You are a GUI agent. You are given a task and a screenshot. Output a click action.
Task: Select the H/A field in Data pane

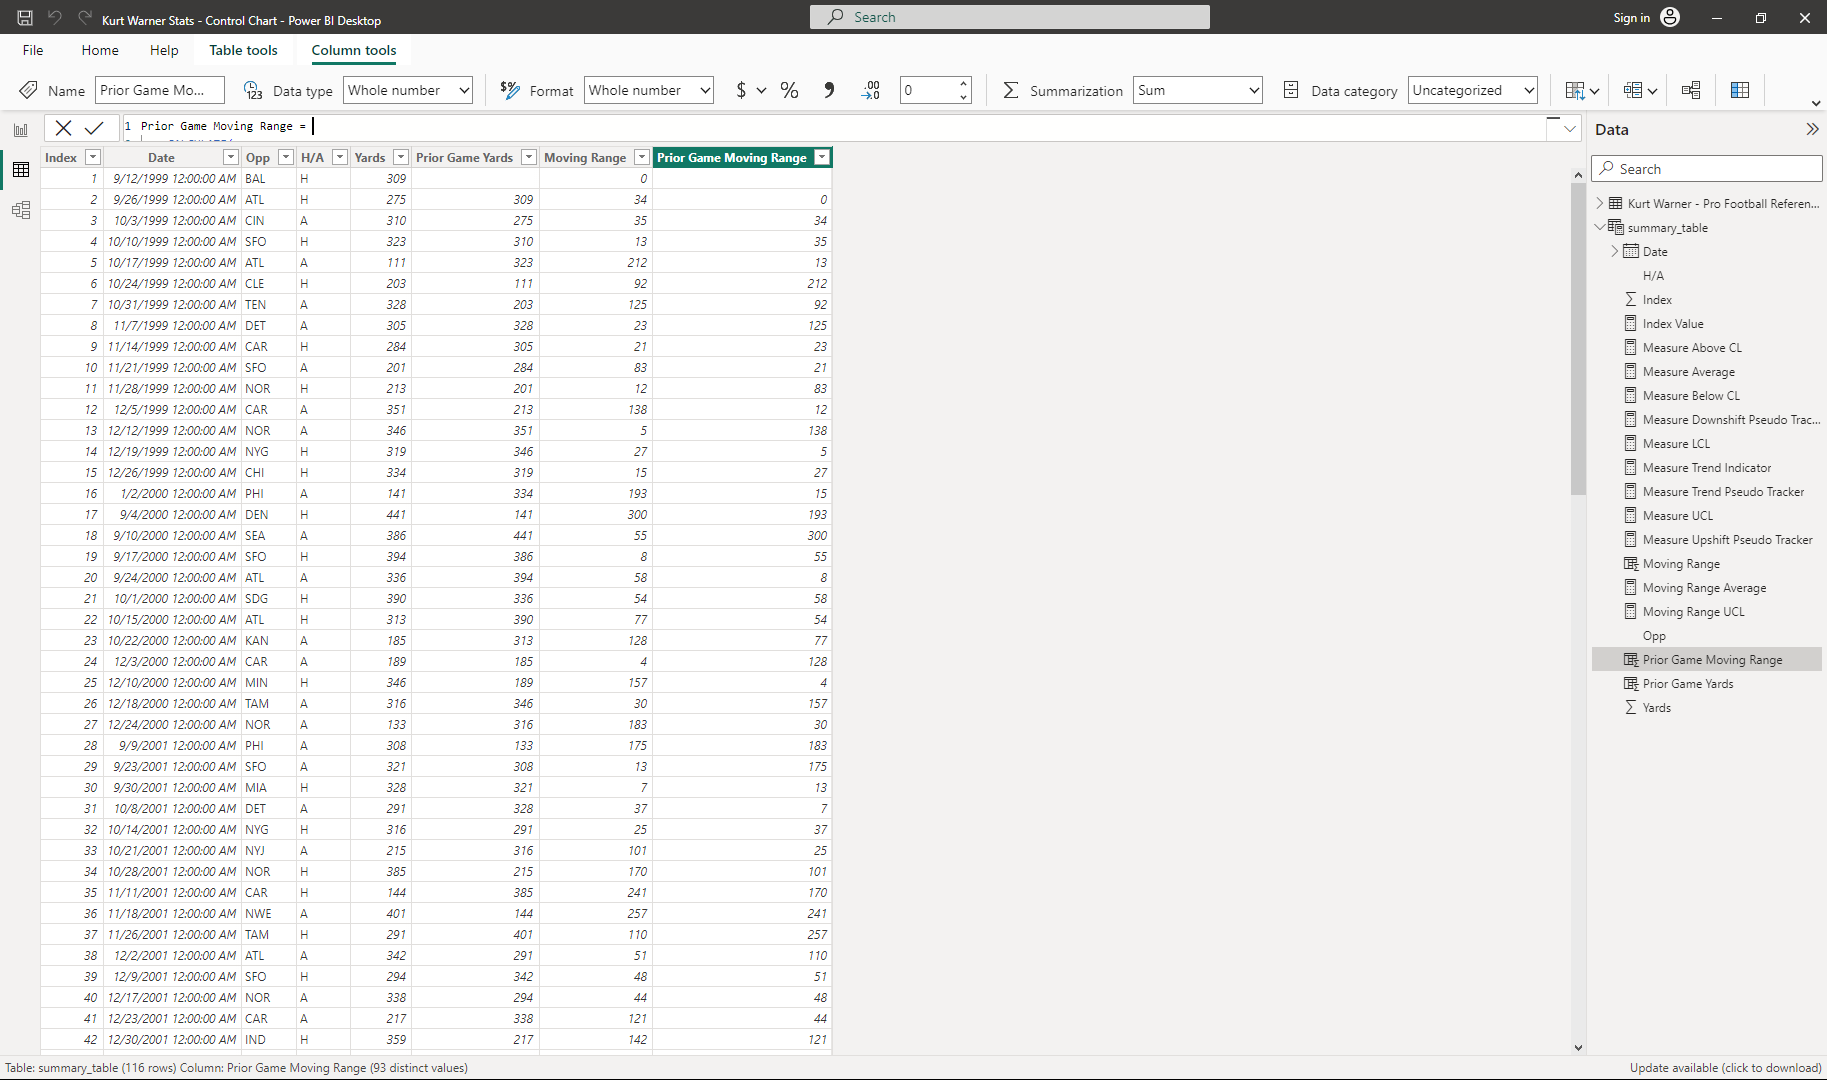coord(1653,275)
